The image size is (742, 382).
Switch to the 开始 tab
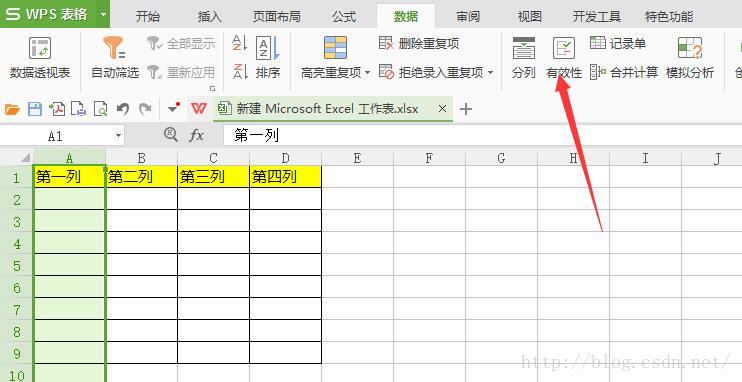(x=147, y=17)
